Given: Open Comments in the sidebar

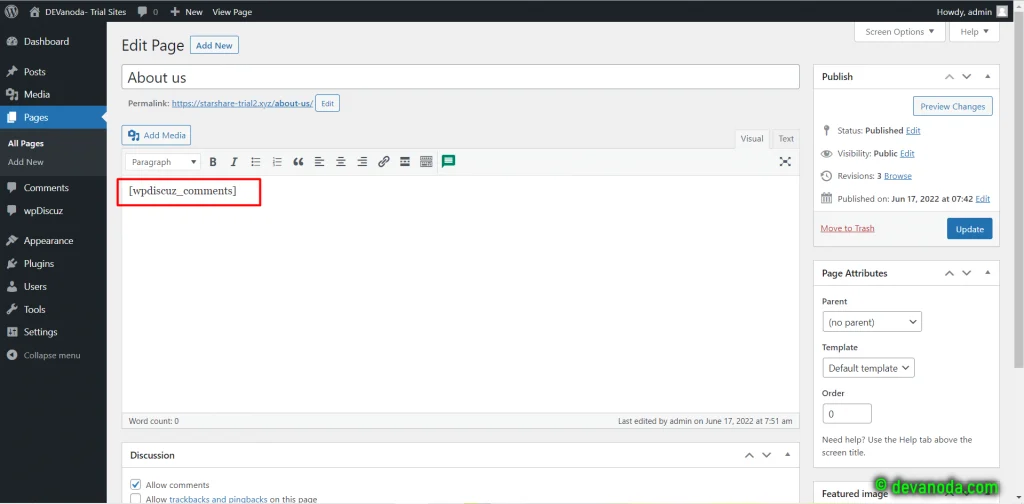Looking at the screenshot, I should click(53, 187).
